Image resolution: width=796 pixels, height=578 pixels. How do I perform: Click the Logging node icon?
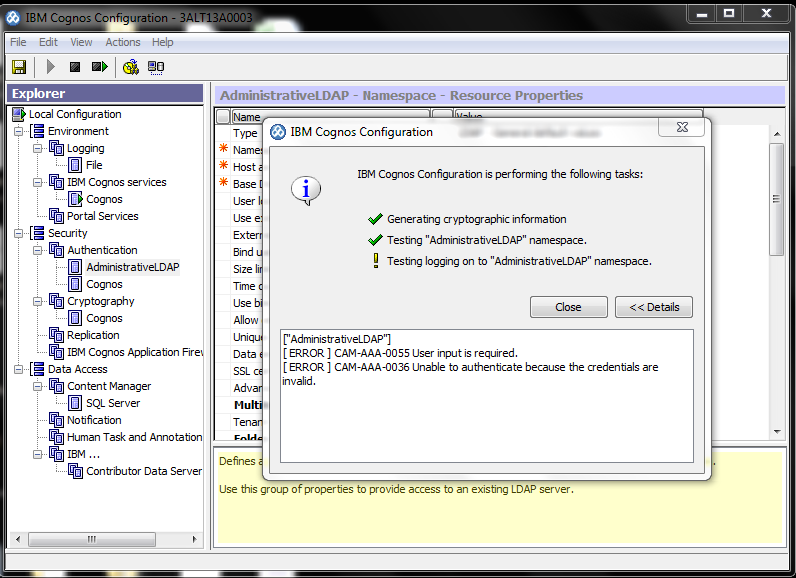56,148
